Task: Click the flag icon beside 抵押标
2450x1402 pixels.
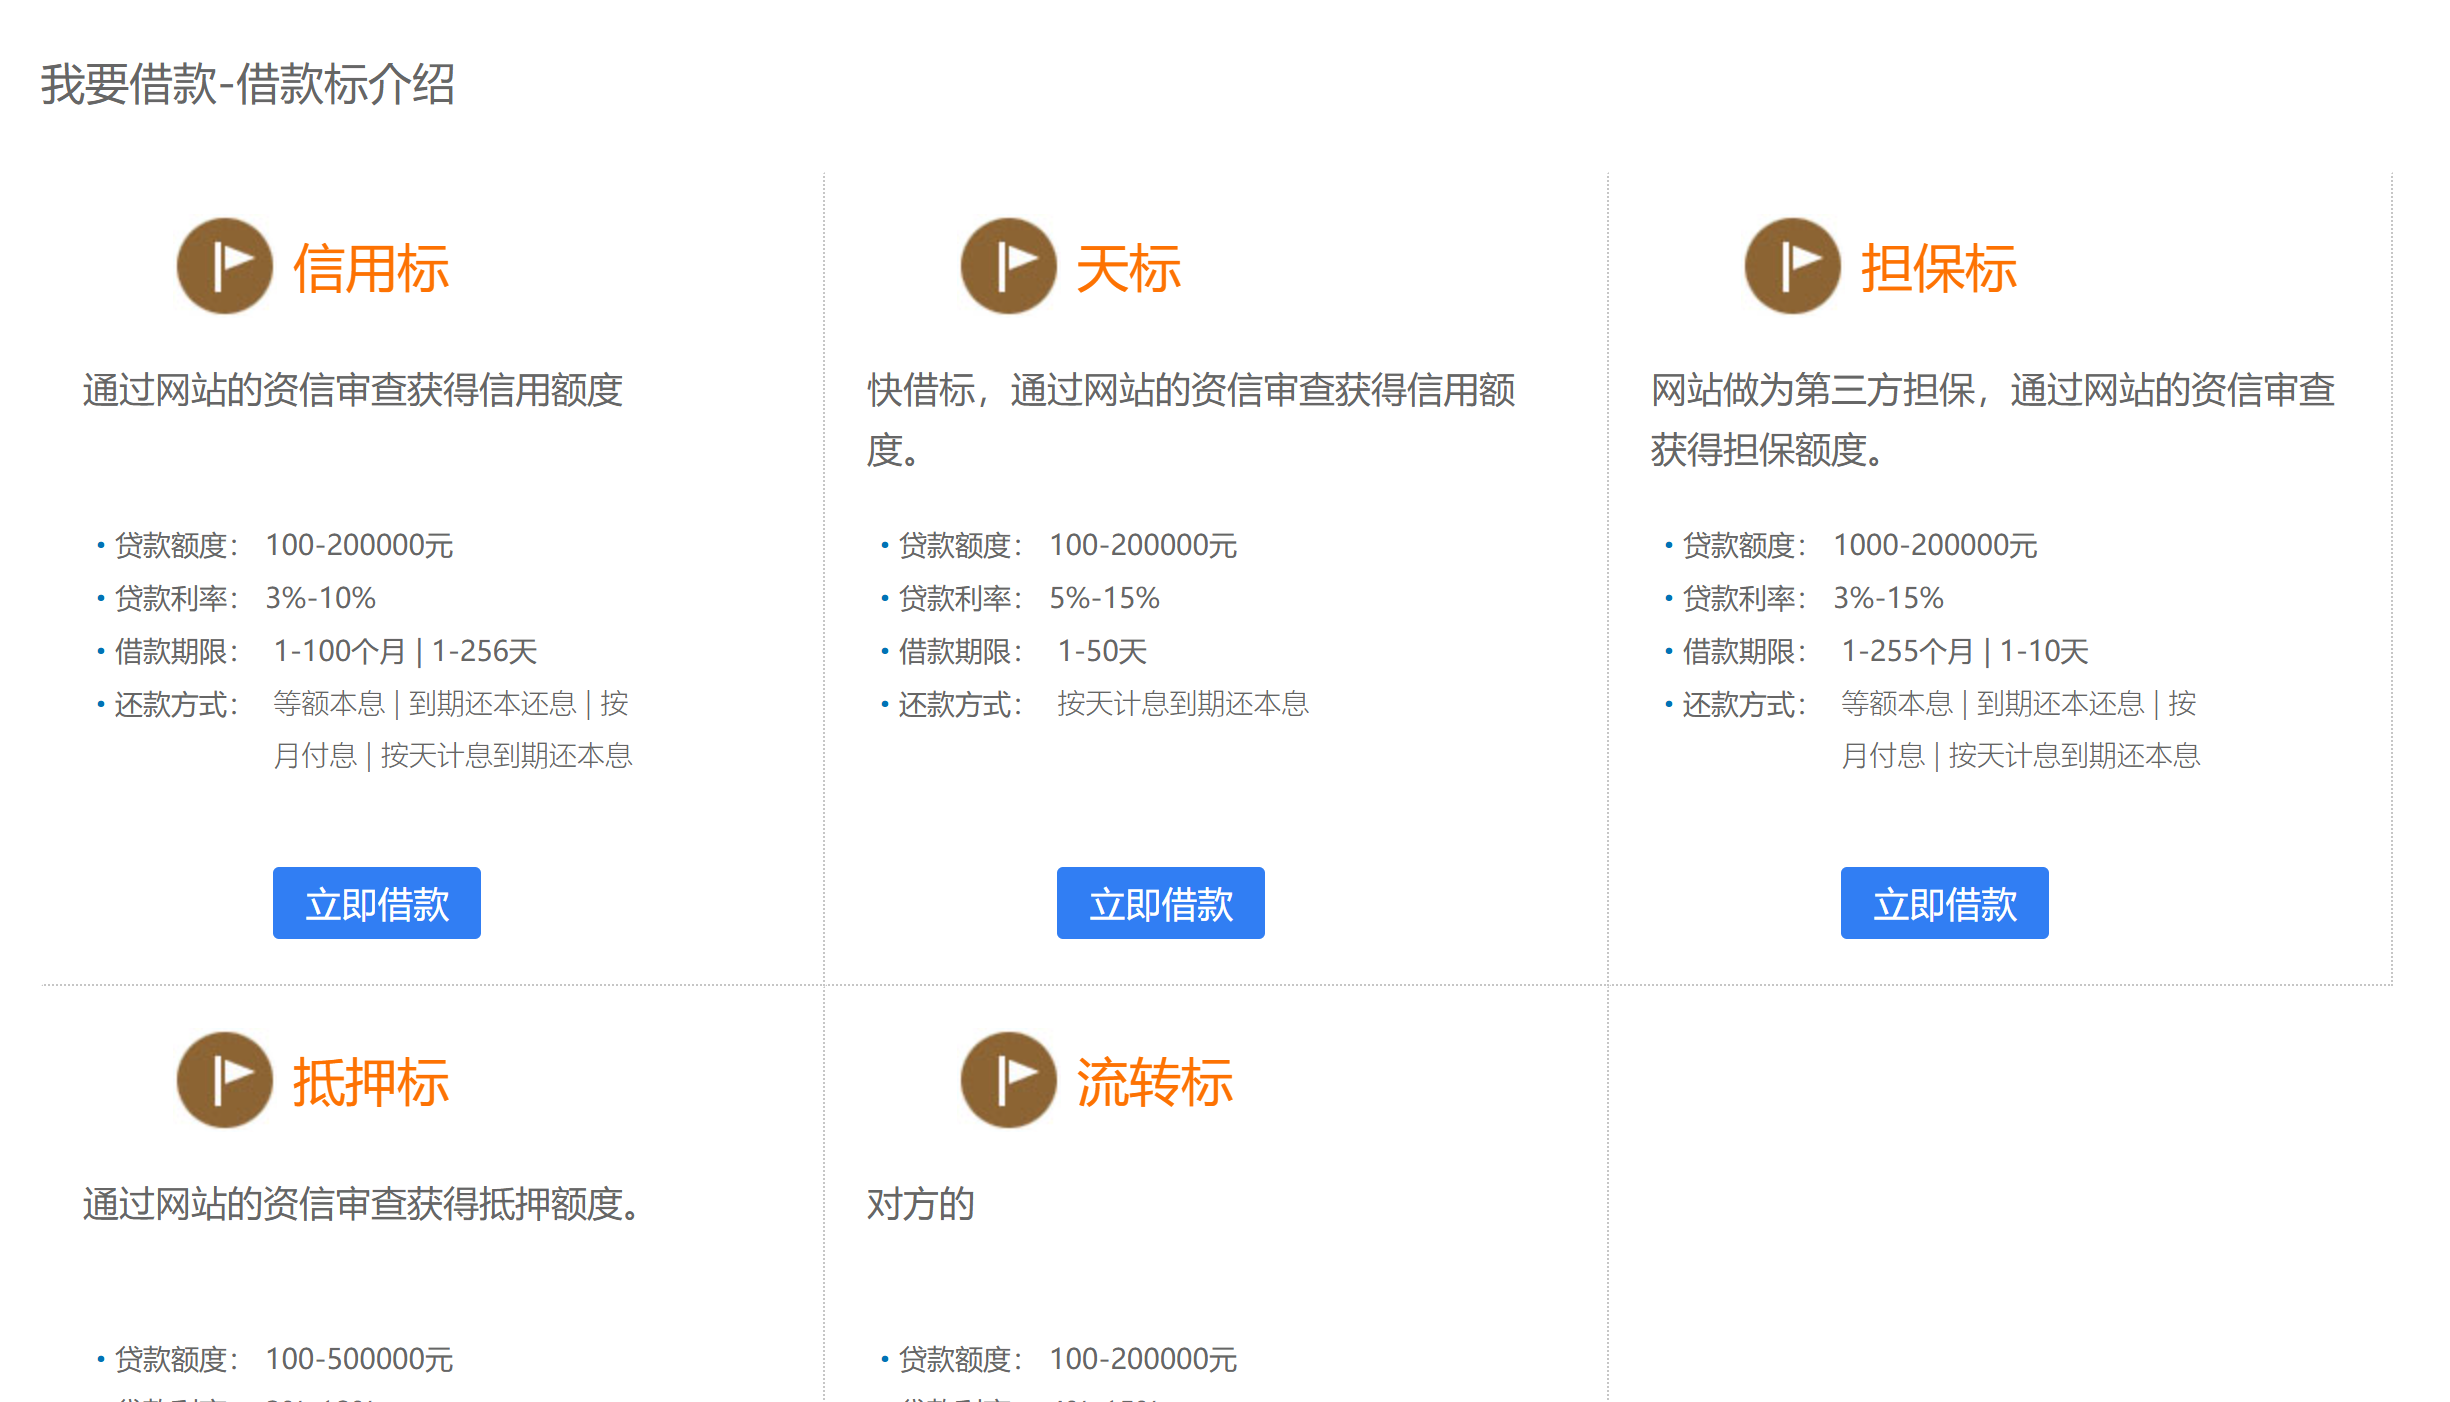Action: (224, 1080)
